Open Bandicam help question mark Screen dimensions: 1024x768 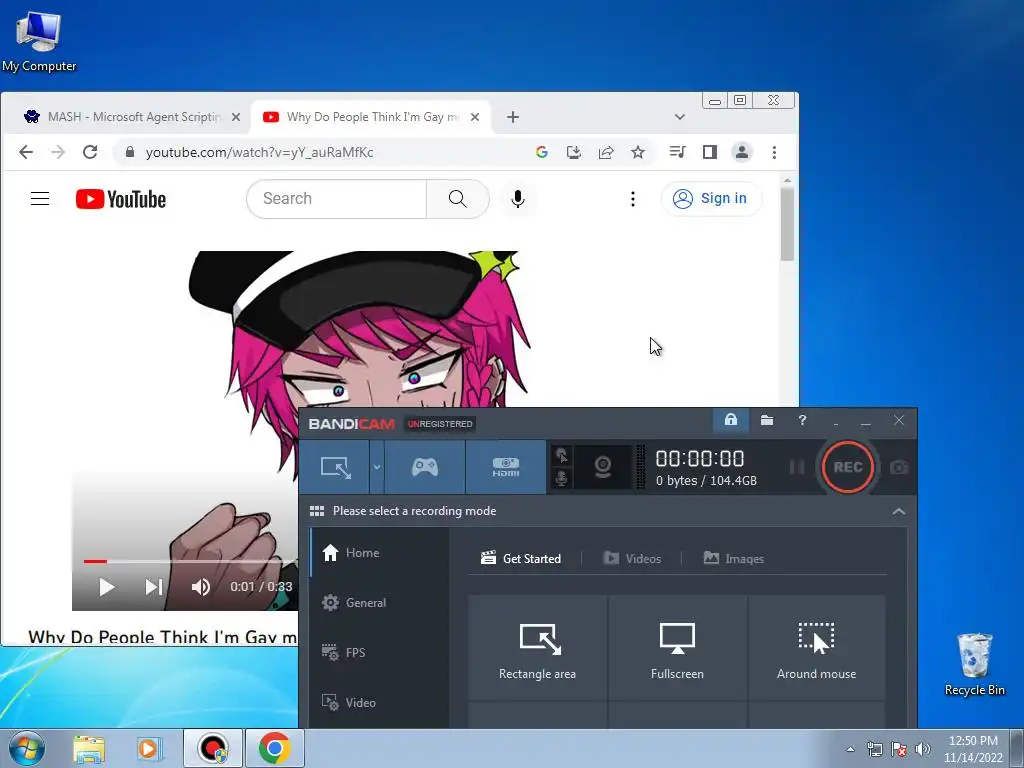coord(802,420)
